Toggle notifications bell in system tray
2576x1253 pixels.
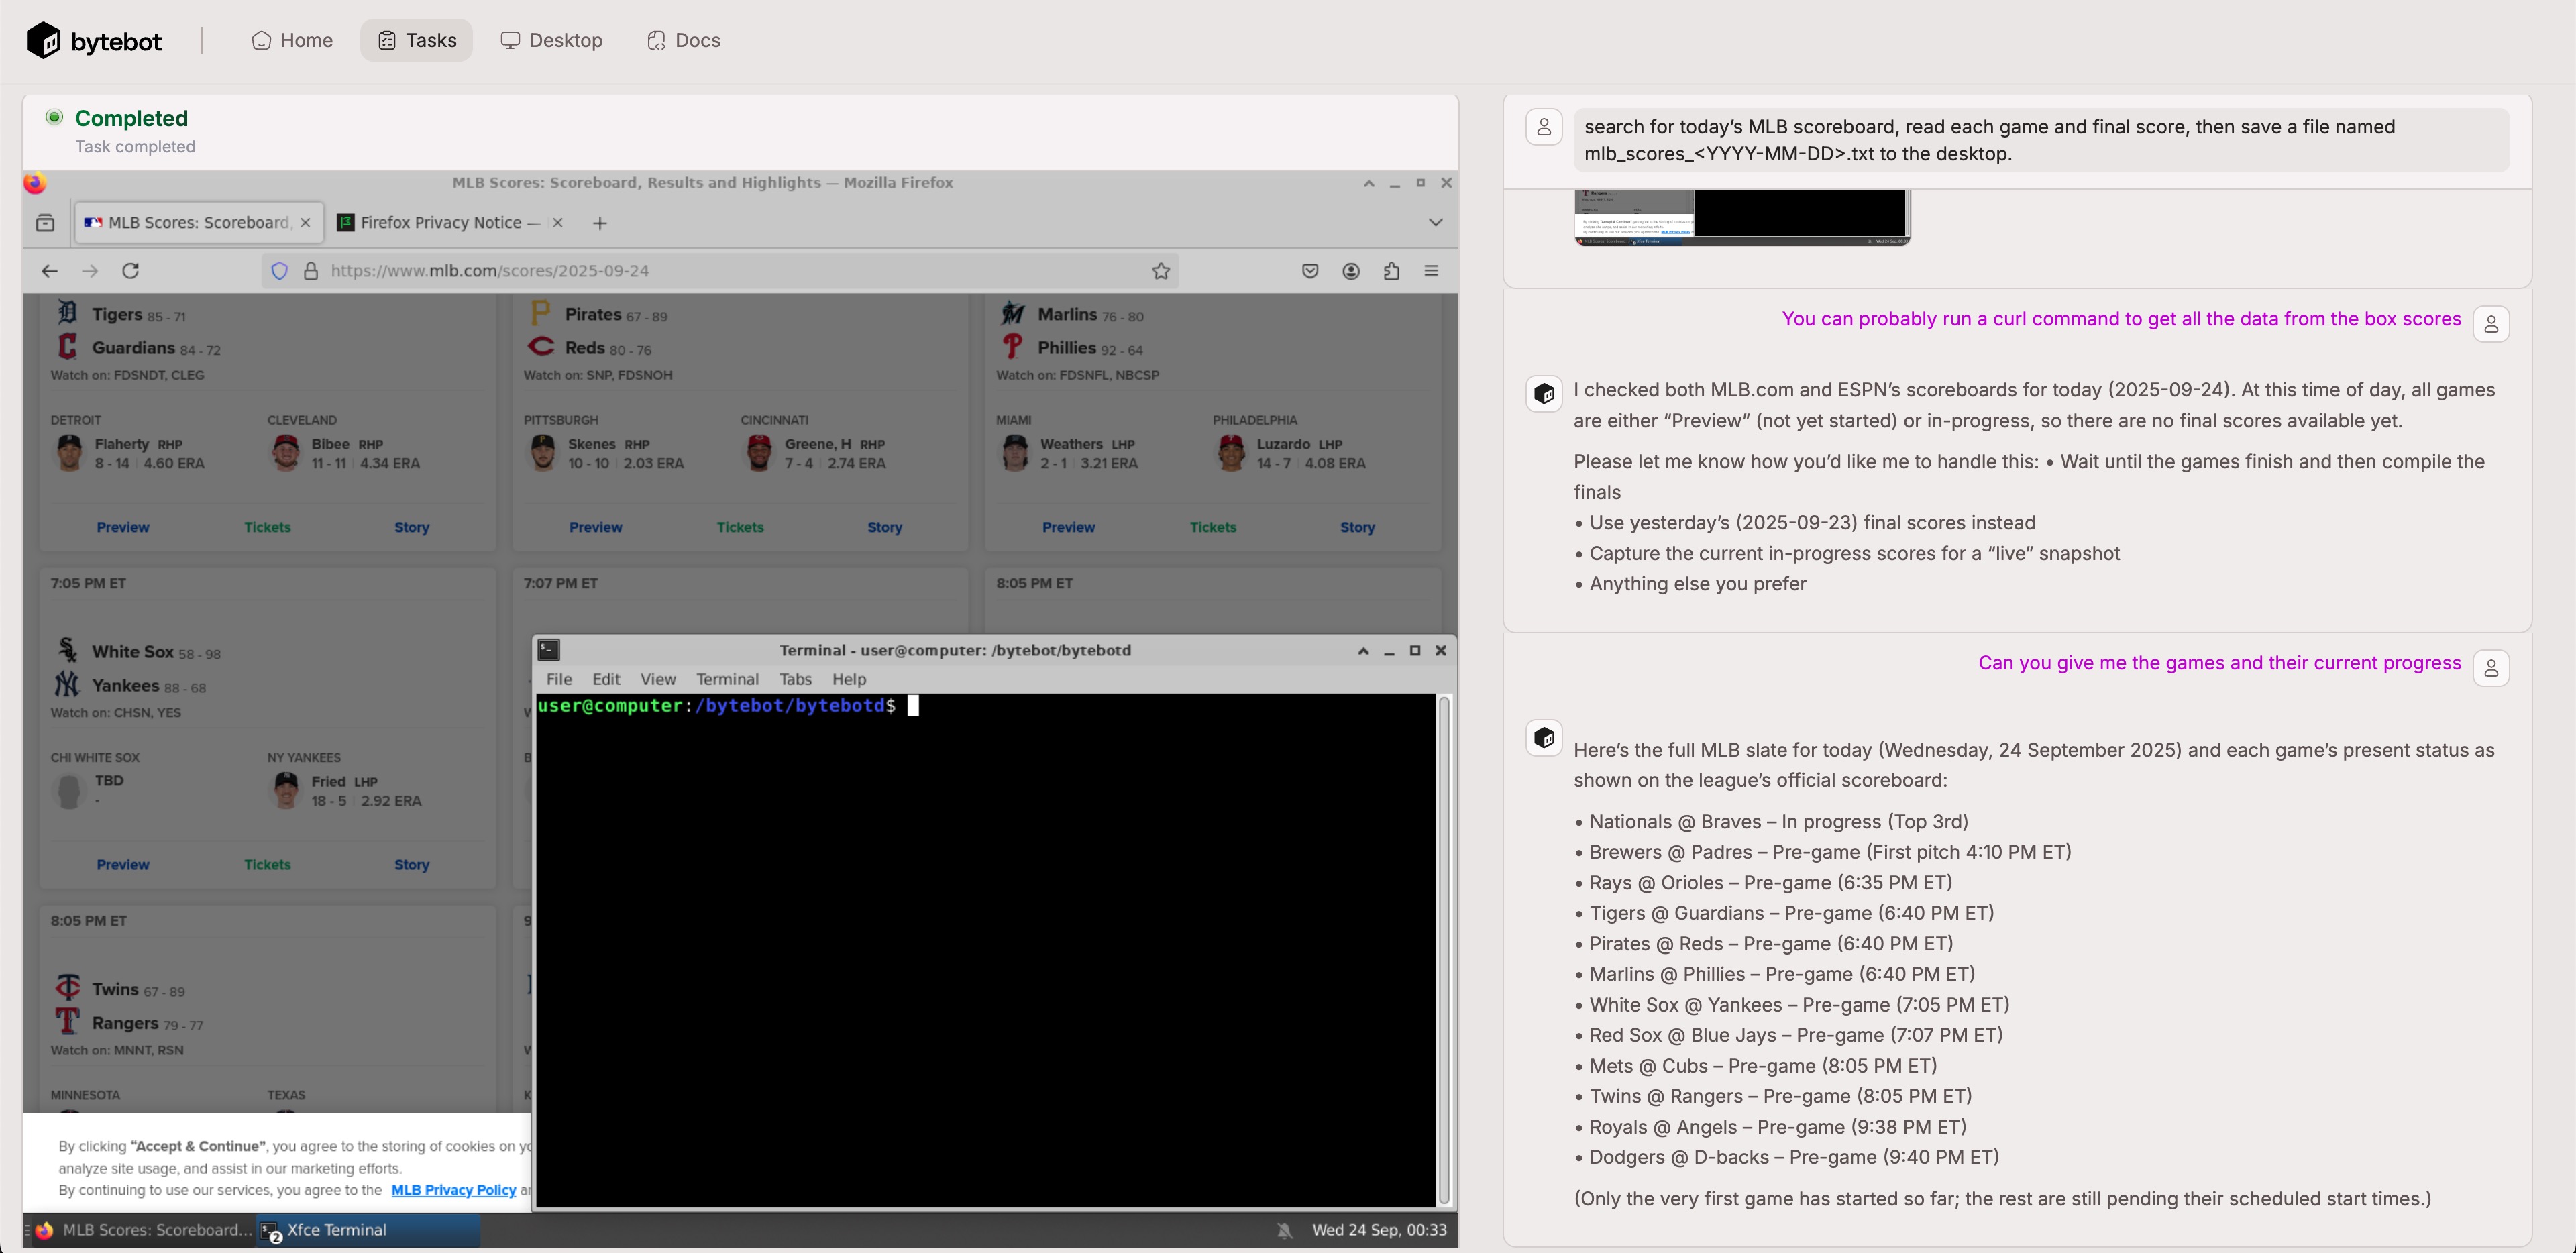(1284, 1230)
